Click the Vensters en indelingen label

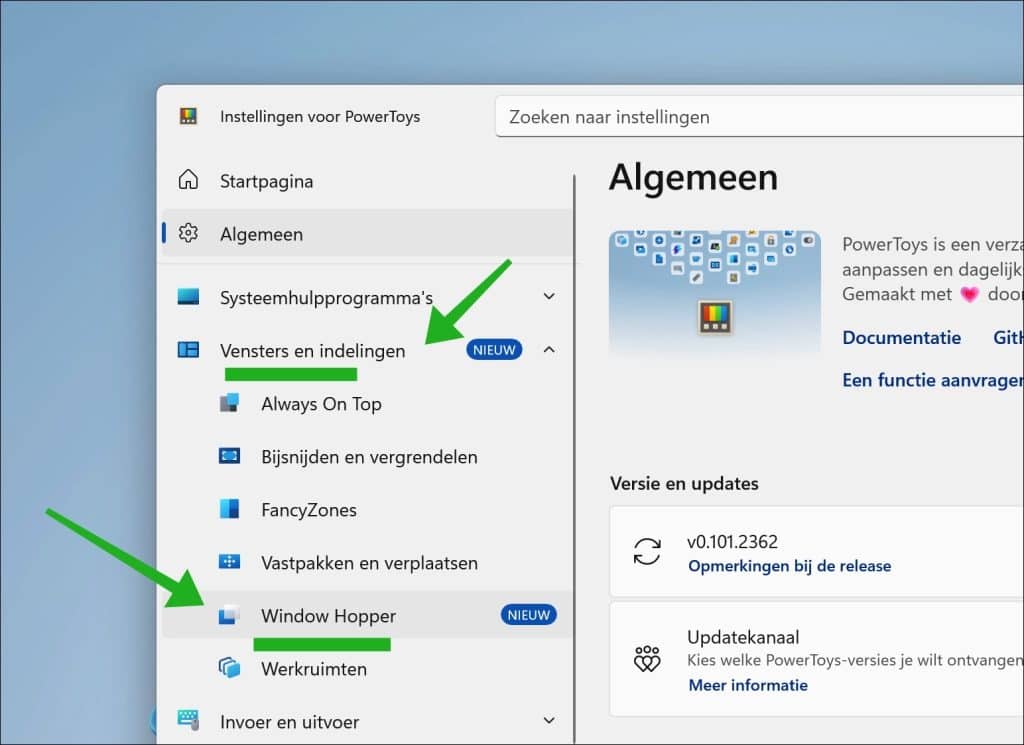[312, 351]
